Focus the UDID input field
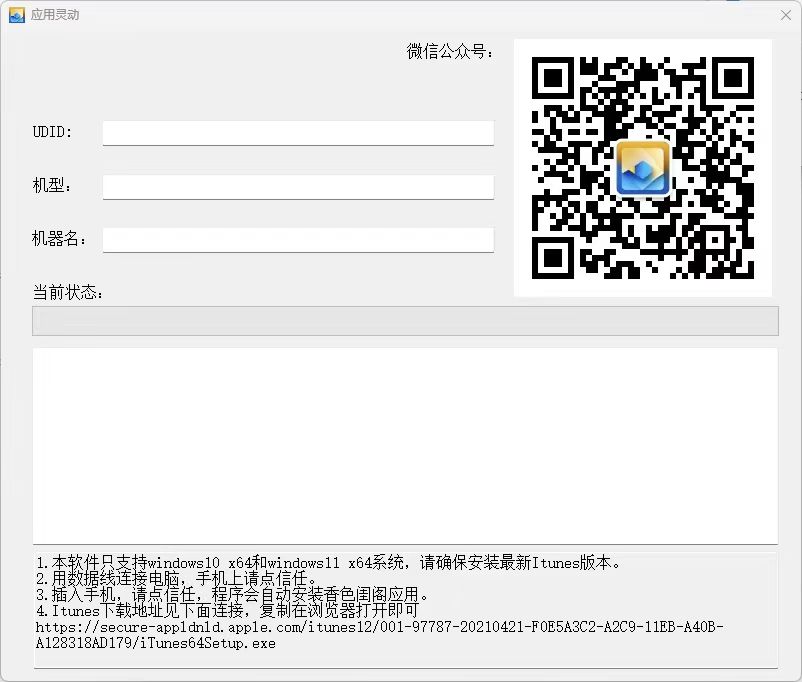The image size is (802, 682). point(298,133)
